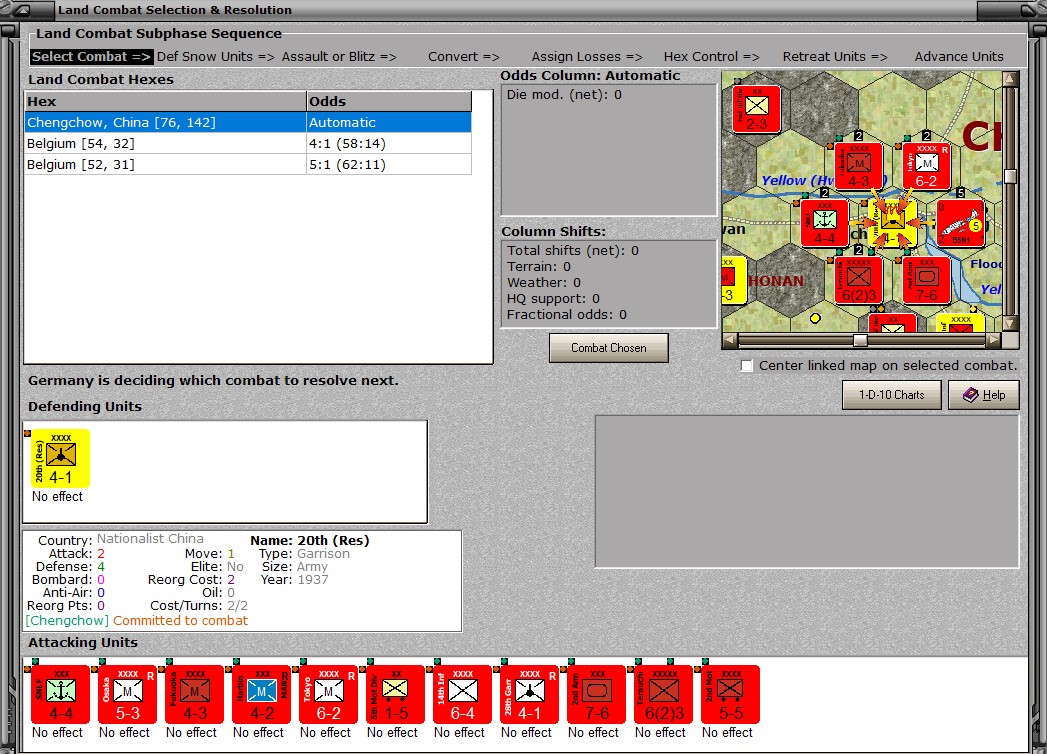Image resolution: width=1047 pixels, height=754 pixels.
Task: Select the 14th Inf 6-4 attacking unit
Action: [x=462, y=694]
